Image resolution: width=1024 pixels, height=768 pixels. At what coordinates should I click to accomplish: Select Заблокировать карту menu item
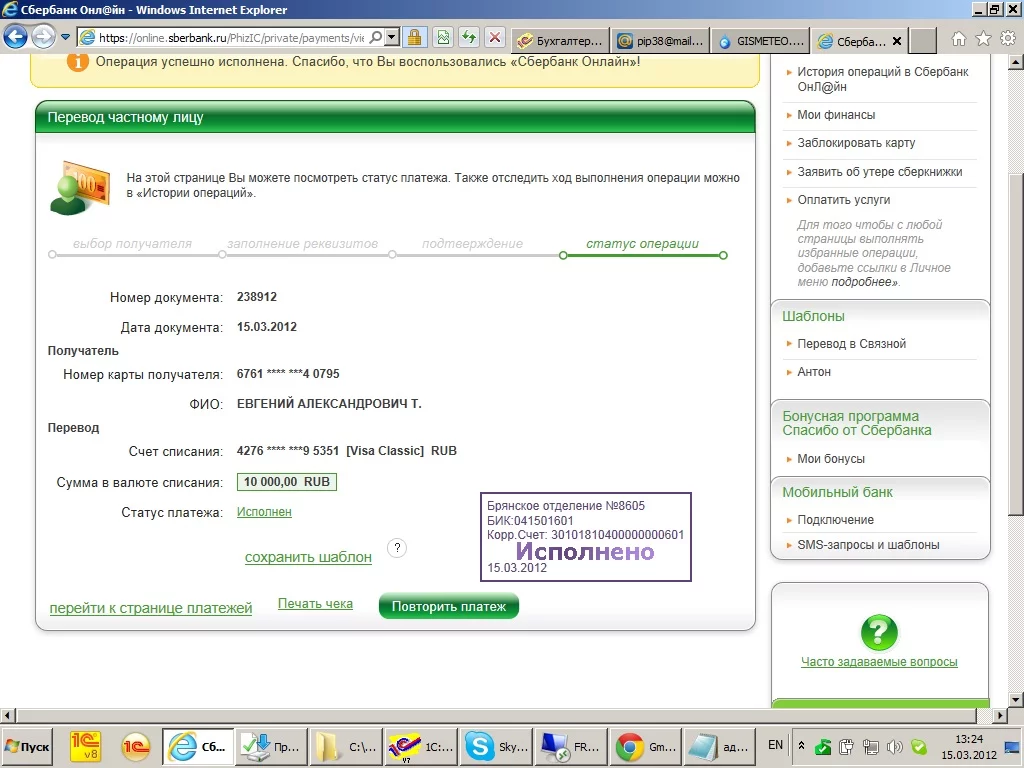pyautogui.click(x=856, y=143)
